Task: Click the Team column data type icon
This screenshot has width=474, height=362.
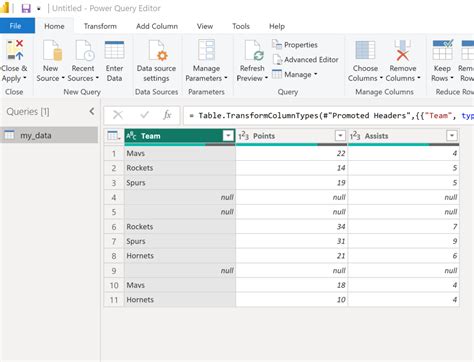Action: click(131, 136)
